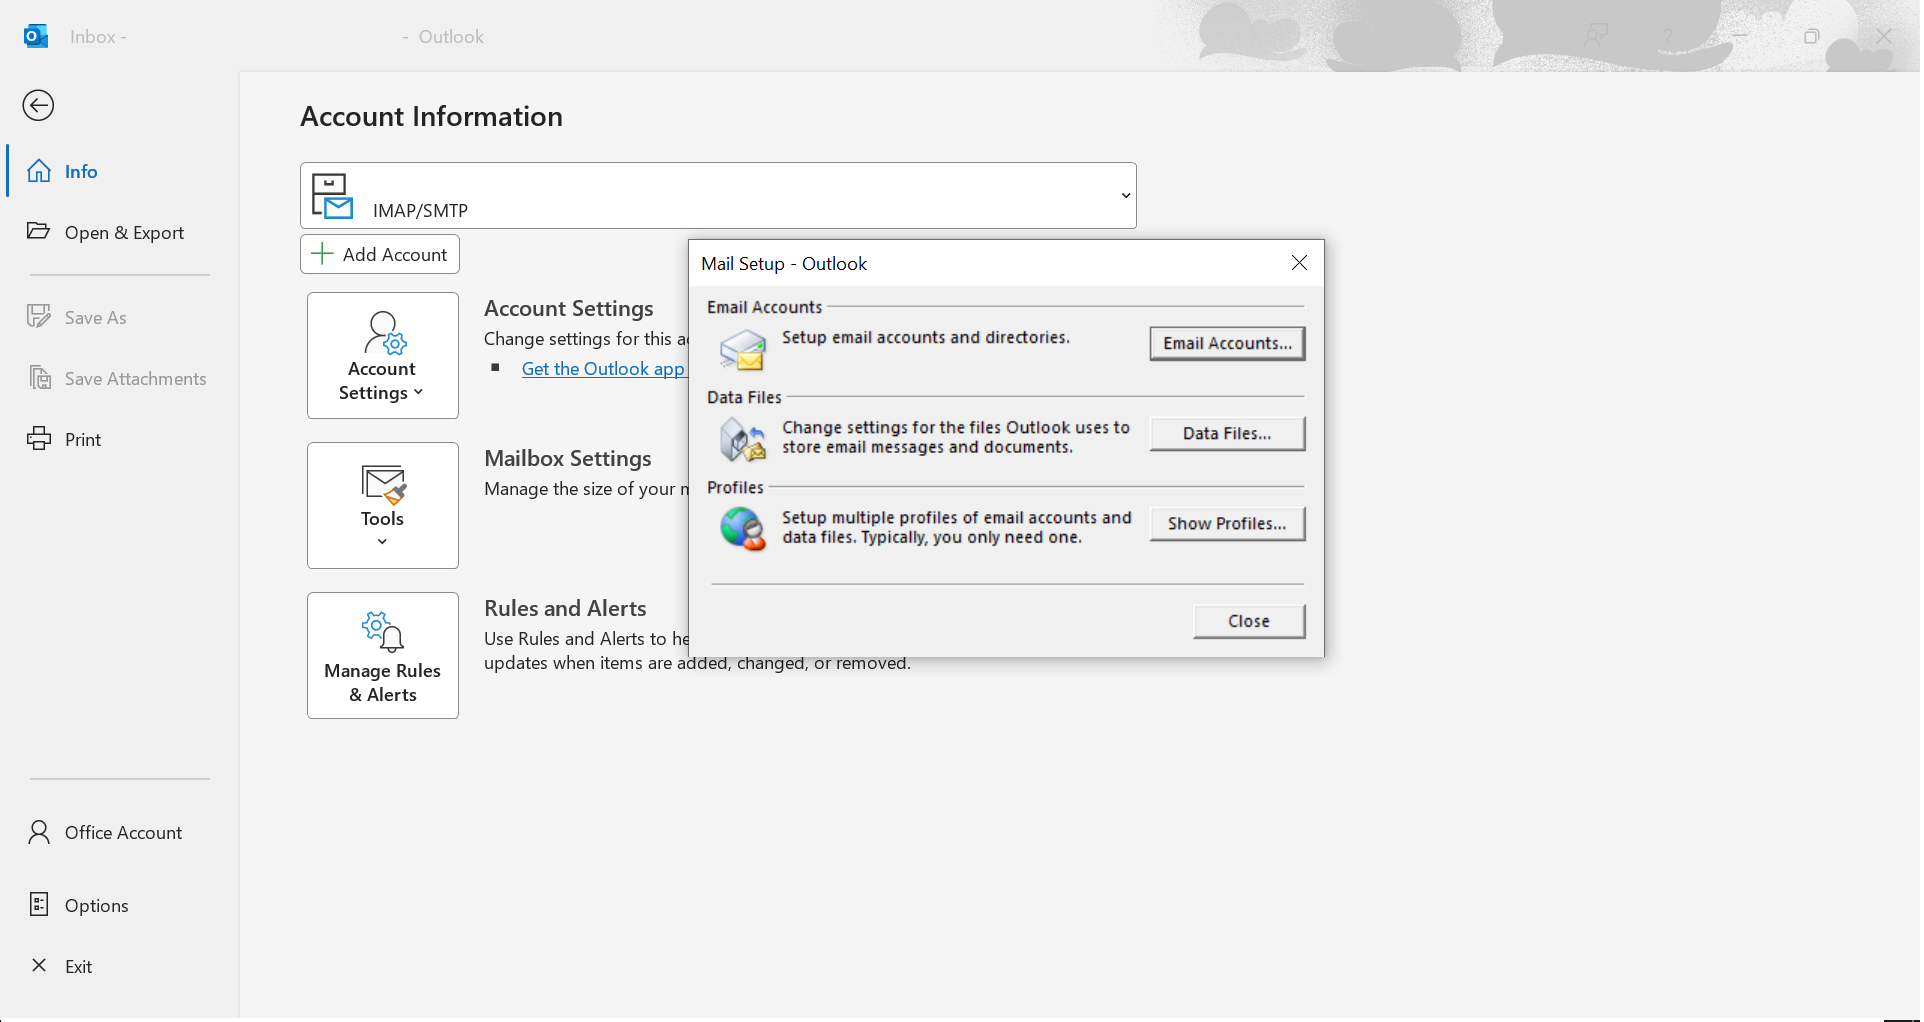The image size is (1924, 1022).
Task: Click the green plus on Add Account
Action: coord(322,254)
